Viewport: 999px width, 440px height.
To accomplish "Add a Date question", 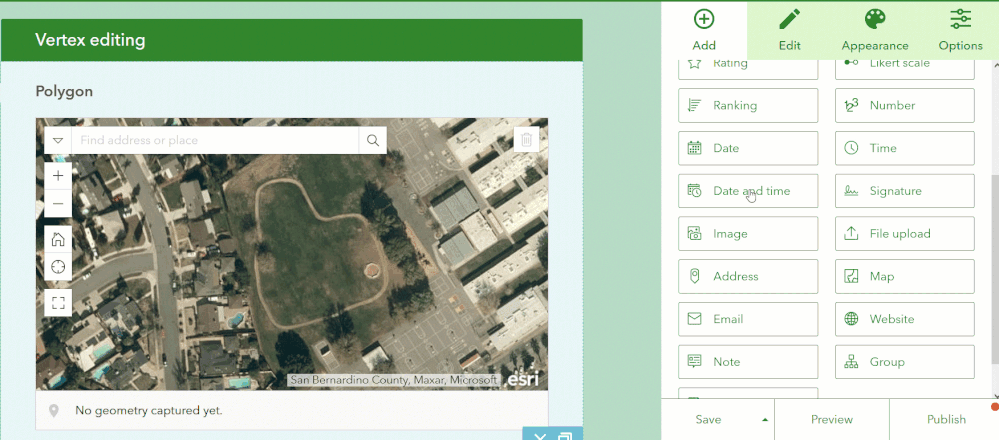I will click(748, 148).
